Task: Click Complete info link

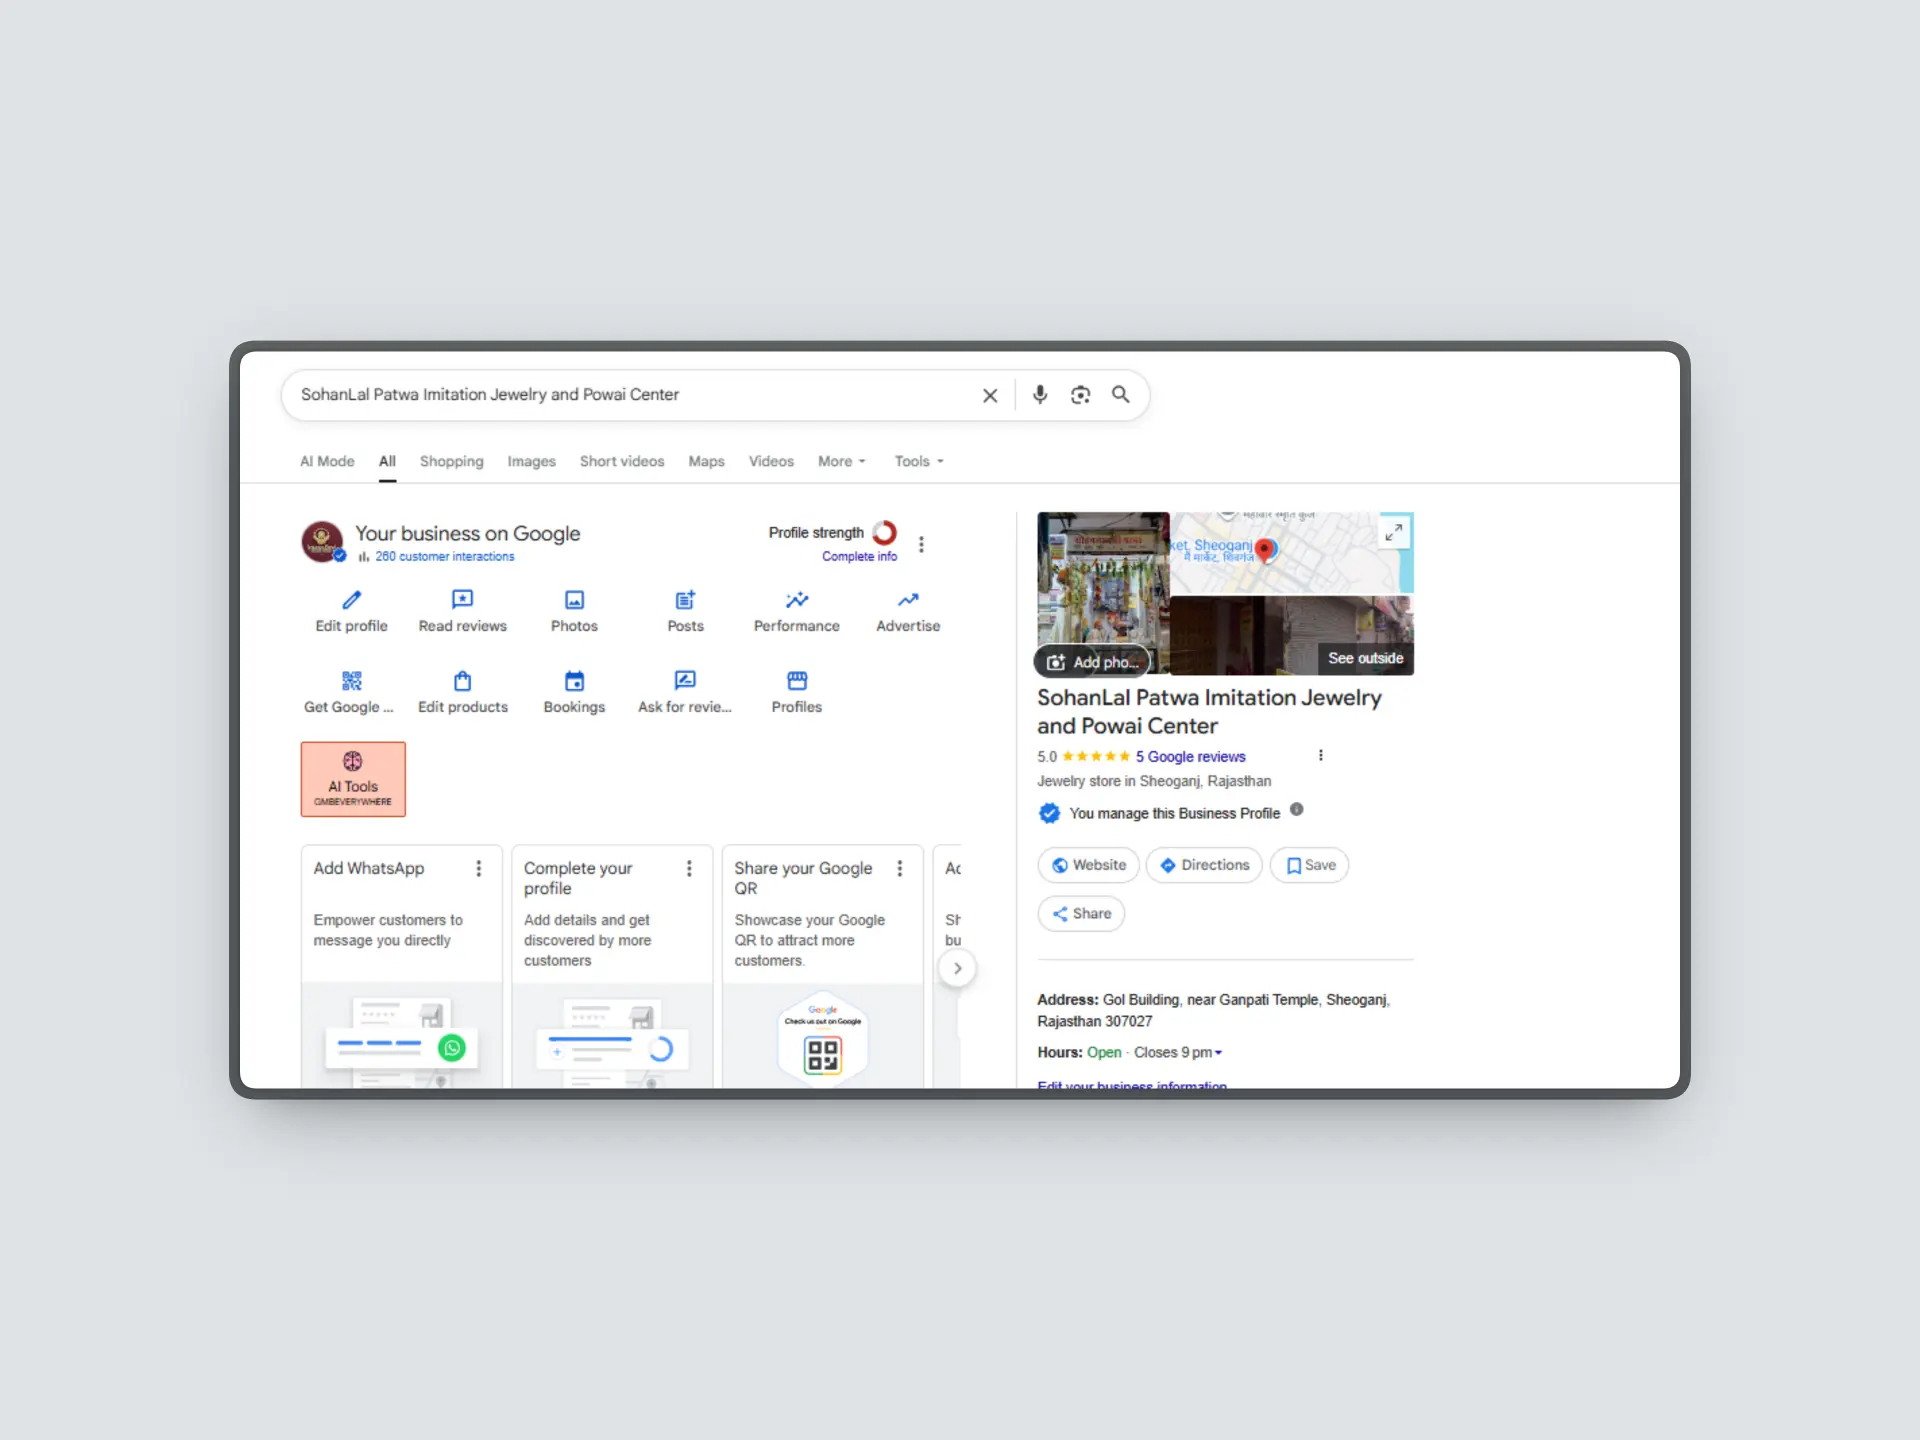Action: point(859,557)
